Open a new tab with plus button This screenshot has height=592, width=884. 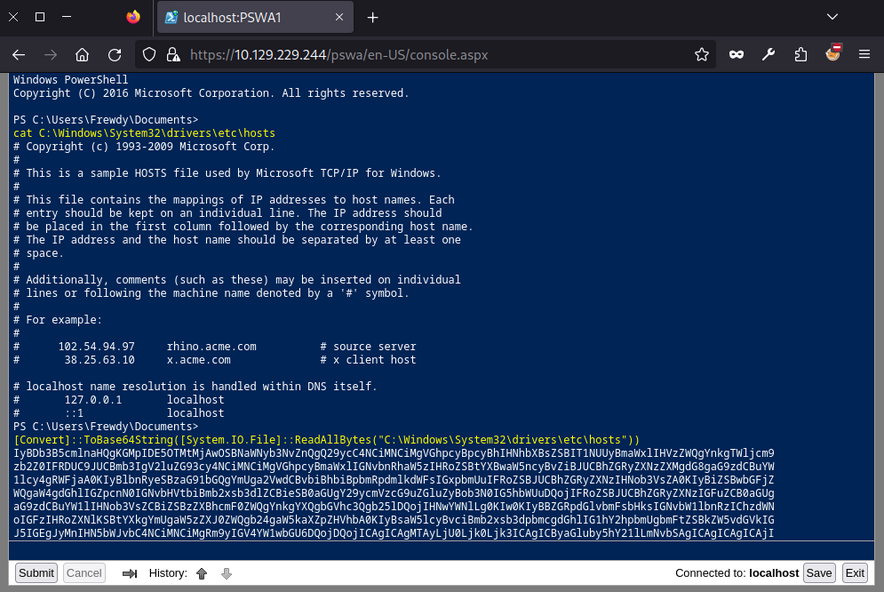373,17
